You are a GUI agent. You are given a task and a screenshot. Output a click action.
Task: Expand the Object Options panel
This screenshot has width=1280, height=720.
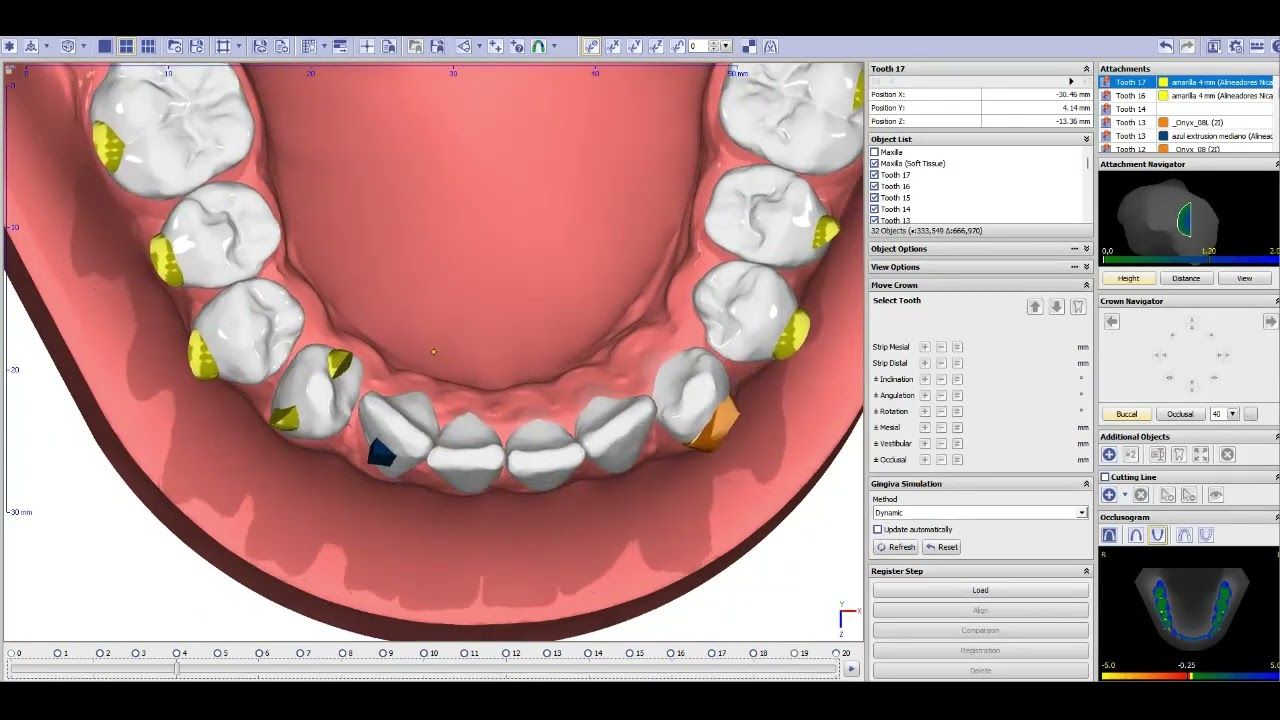point(1086,249)
